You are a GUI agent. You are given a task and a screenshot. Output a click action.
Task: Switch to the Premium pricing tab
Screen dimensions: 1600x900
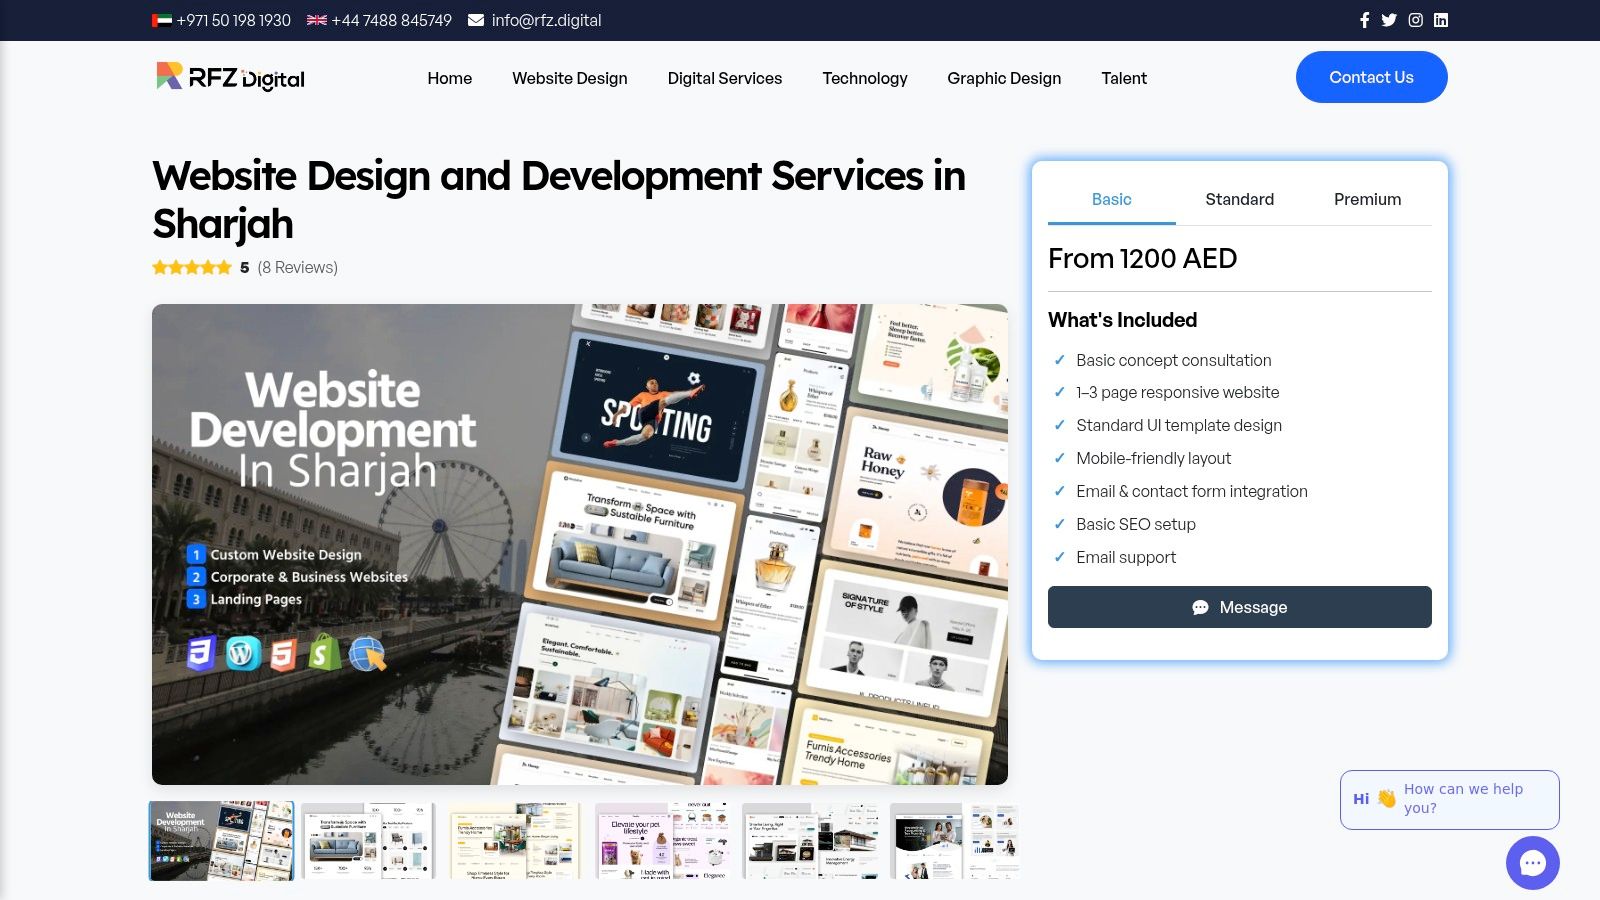click(x=1367, y=199)
